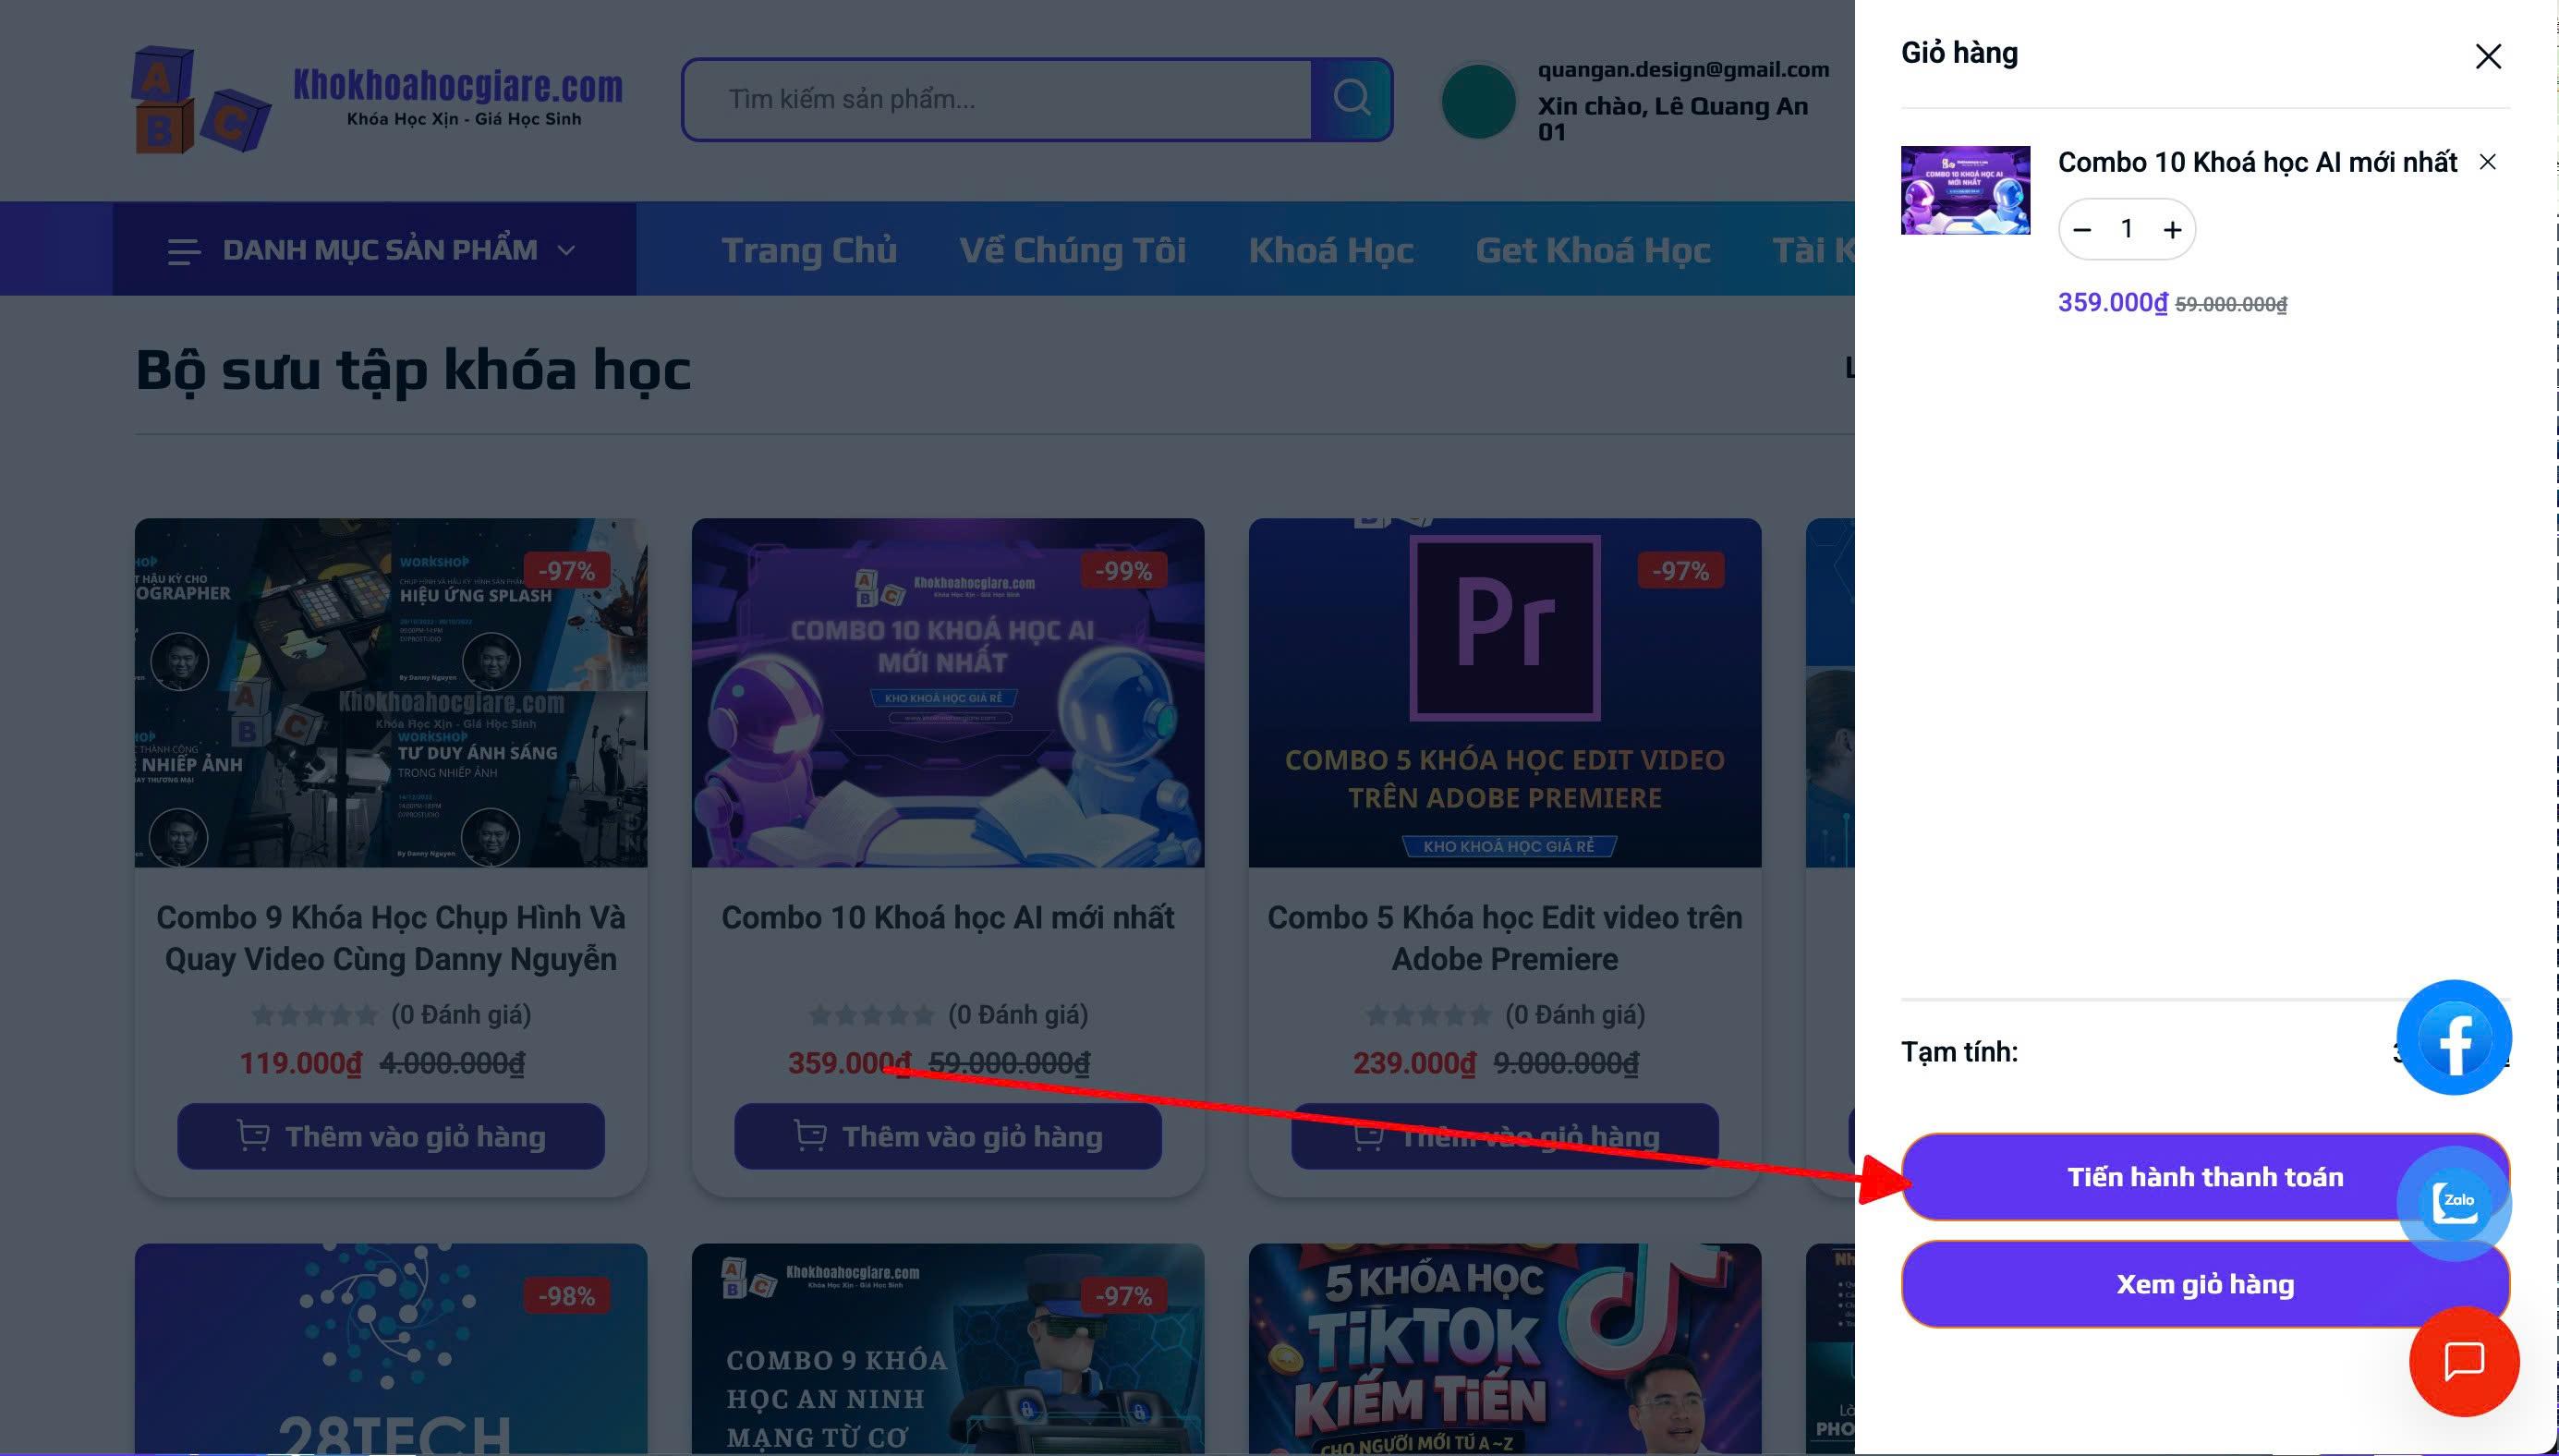2559x1456 pixels.
Task: Open the Facebook floating contact icon
Action: (2454, 1037)
